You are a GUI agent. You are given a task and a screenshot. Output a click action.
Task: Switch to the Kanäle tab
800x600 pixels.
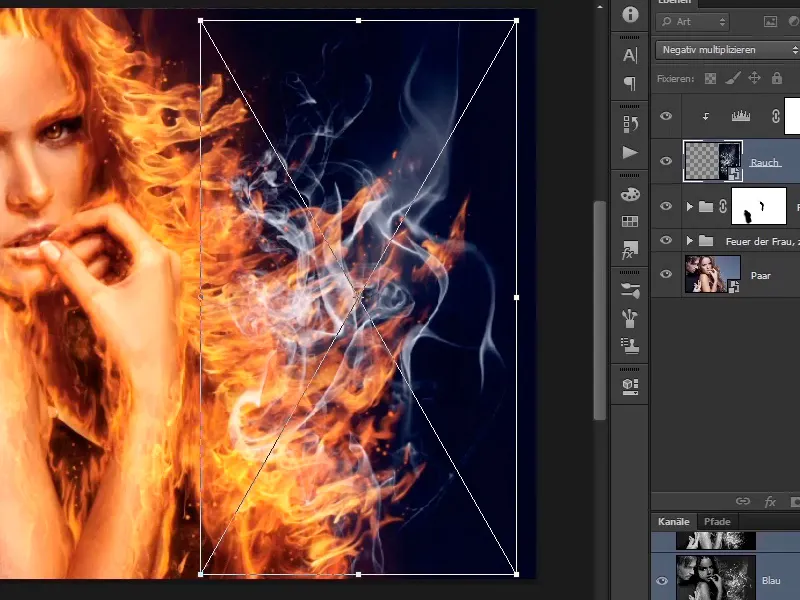[673, 521]
